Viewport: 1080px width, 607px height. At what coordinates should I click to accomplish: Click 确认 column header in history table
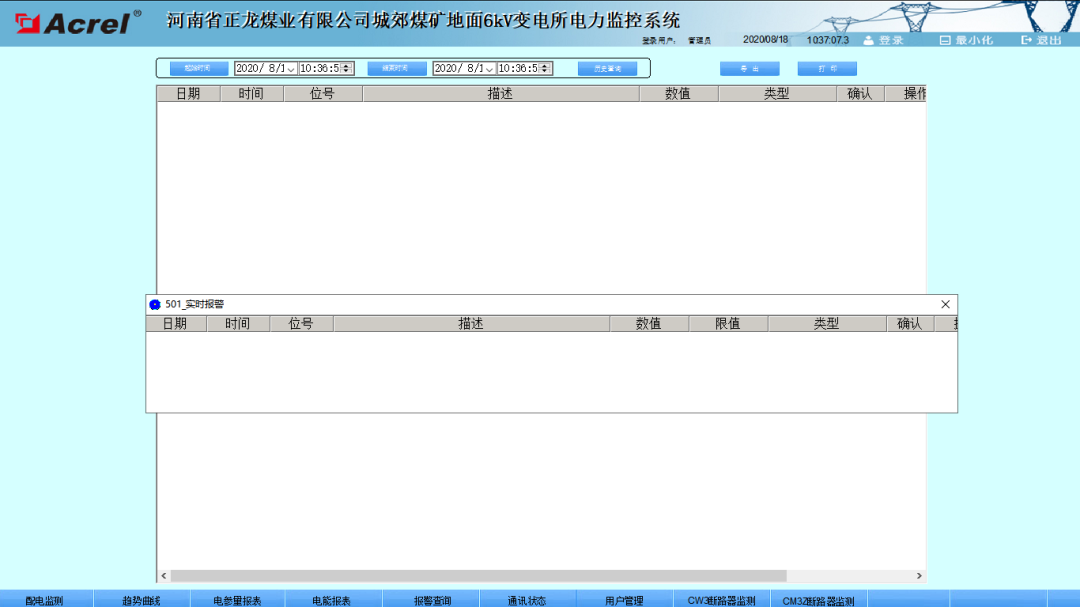[x=860, y=94]
